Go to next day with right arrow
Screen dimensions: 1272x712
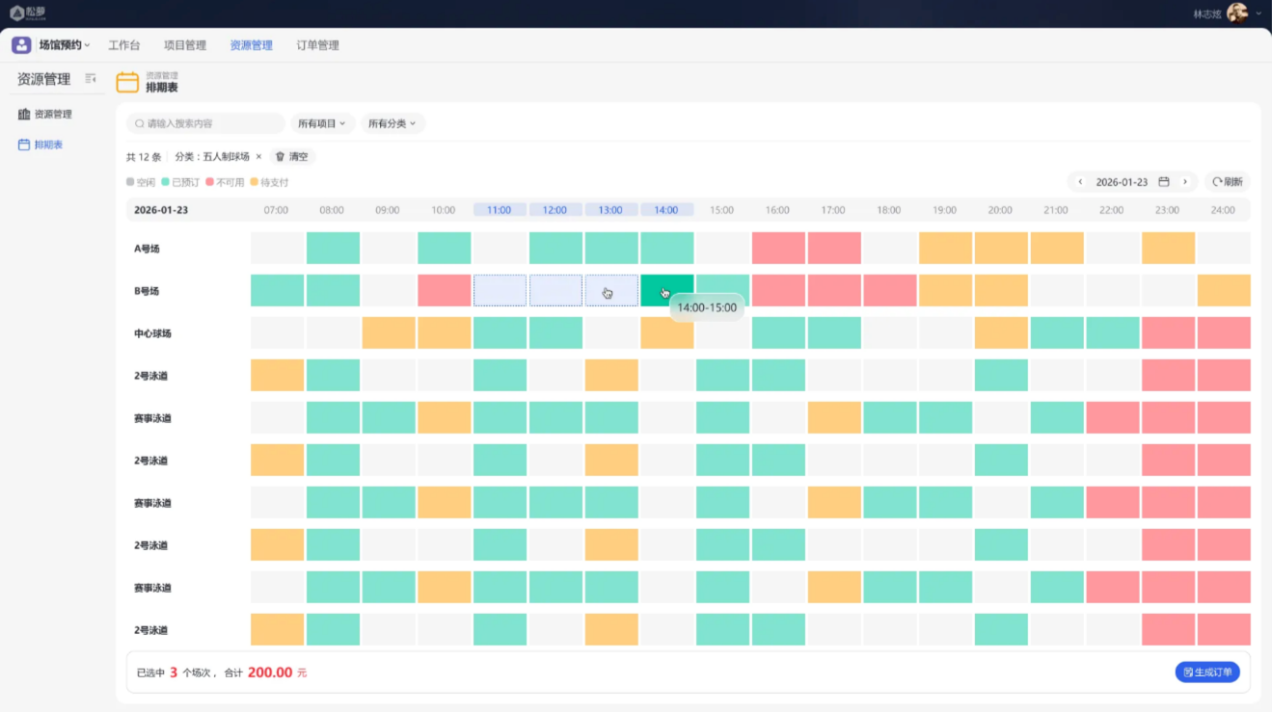1185,182
